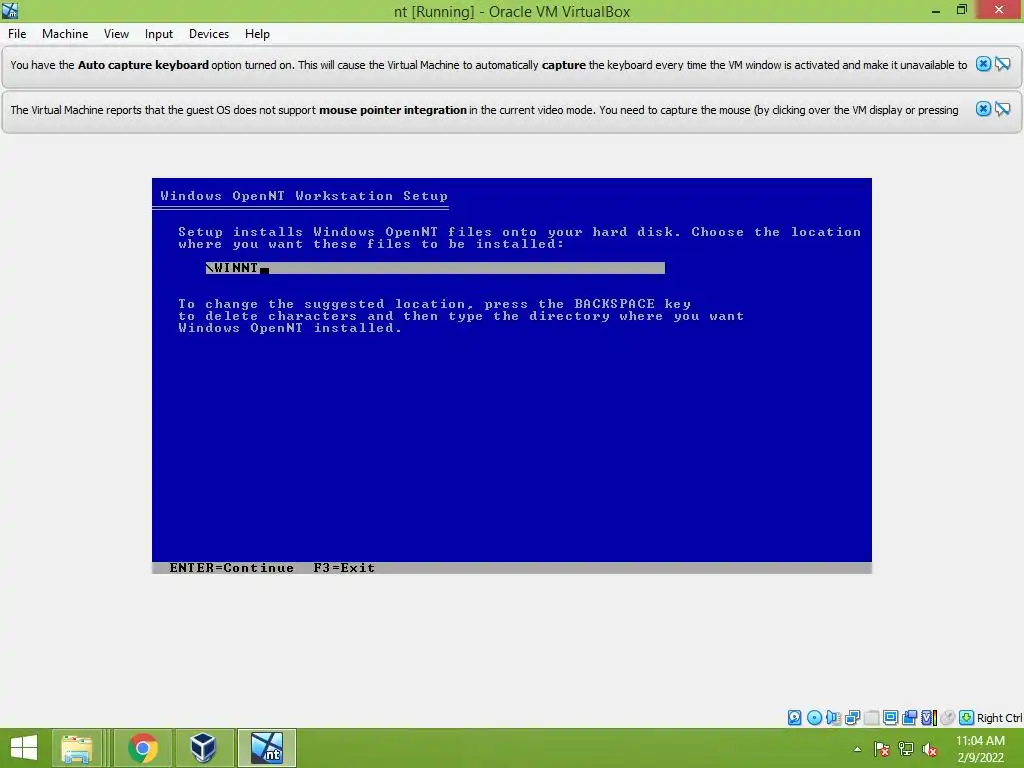Click grayed USB devices status icon
1024x768 pixels.
click(x=871, y=718)
